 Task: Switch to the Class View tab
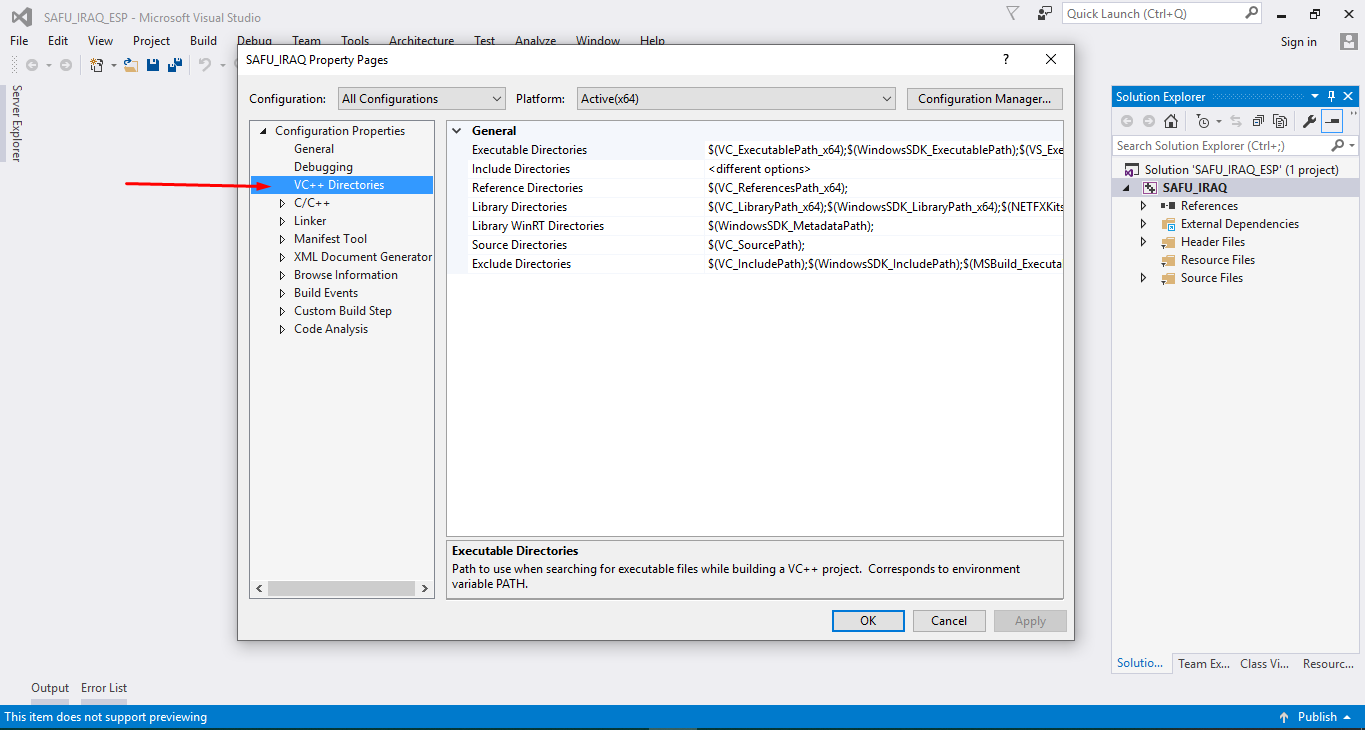click(1265, 664)
